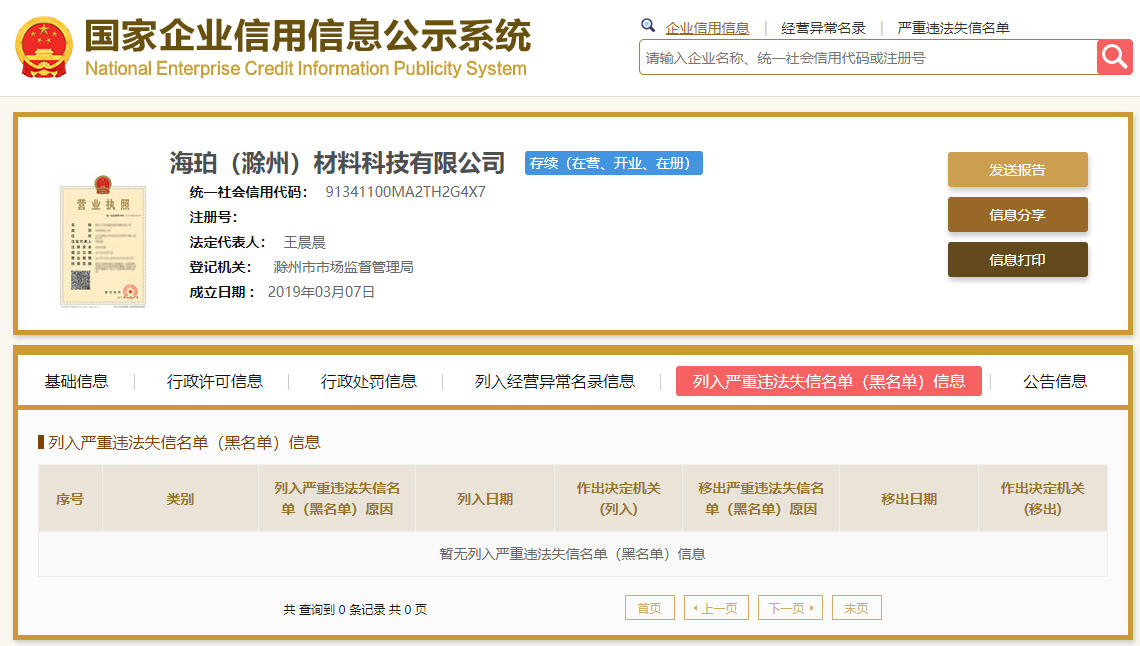Viewport: 1140px width, 646px height.
Task: Open the 列入严重违法失信名单（黑名单）信息 tab
Action: click(x=829, y=381)
